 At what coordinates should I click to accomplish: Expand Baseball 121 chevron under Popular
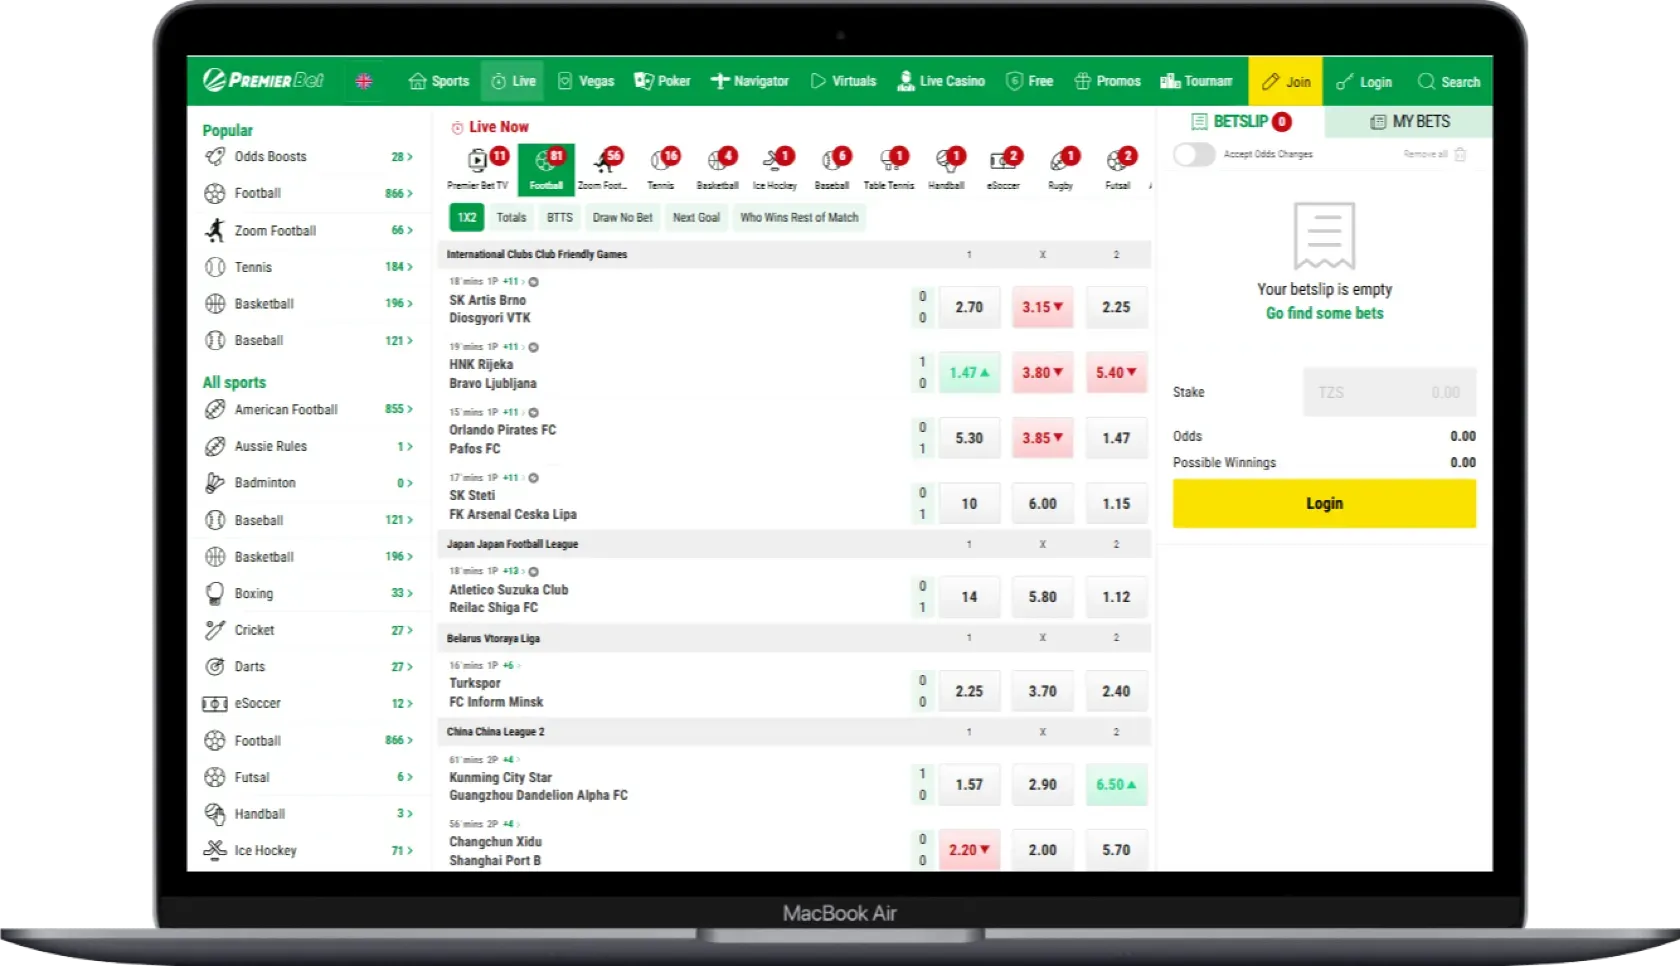click(410, 340)
